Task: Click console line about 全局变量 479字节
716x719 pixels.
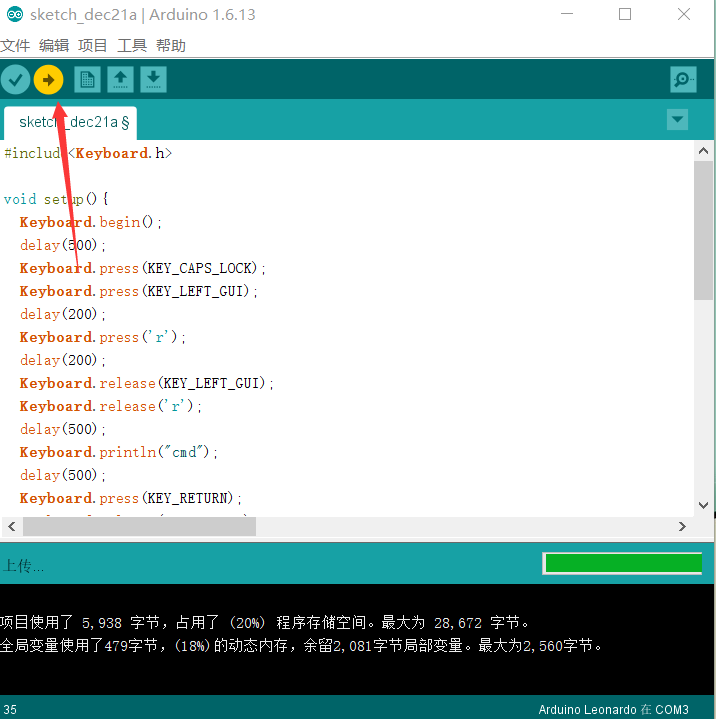Action: (x=301, y=646)
